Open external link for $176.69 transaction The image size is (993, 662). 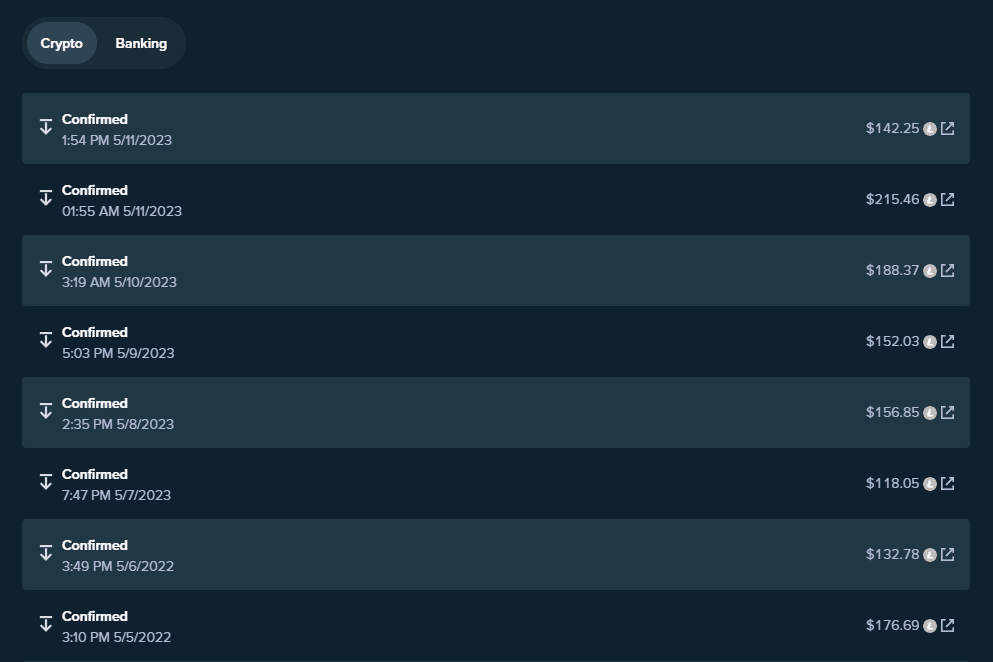[947, 625]
